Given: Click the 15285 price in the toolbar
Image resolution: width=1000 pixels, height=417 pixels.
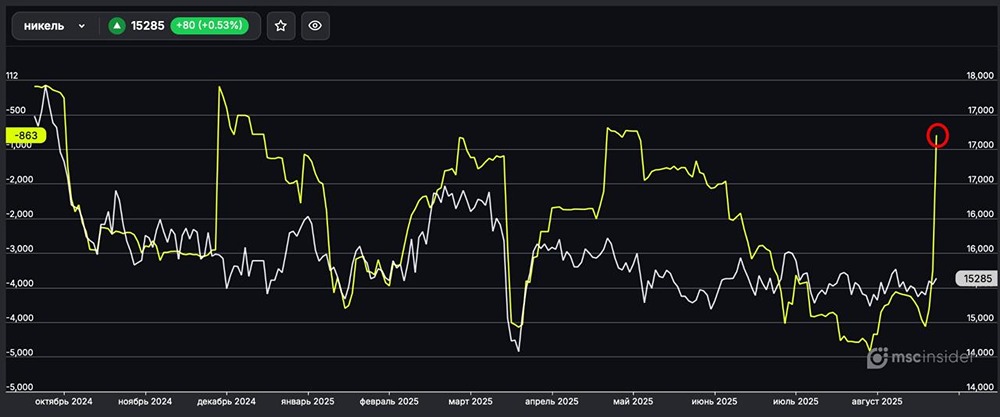Looking at the screenshot, I should coord(148,26).
